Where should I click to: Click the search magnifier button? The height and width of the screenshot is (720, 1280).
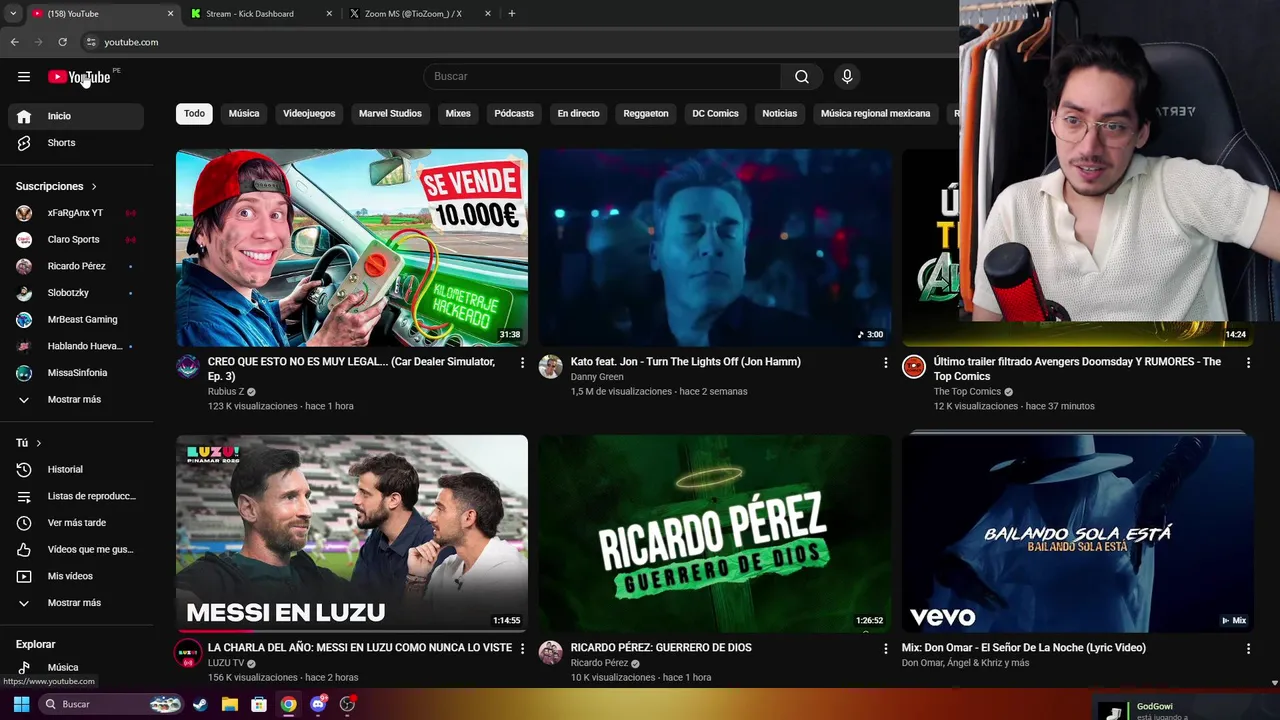click(802, 77)
